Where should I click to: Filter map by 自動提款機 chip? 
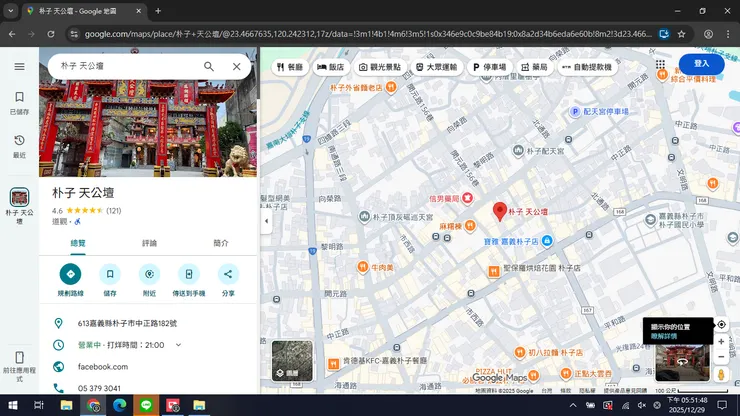pos(588,67)
